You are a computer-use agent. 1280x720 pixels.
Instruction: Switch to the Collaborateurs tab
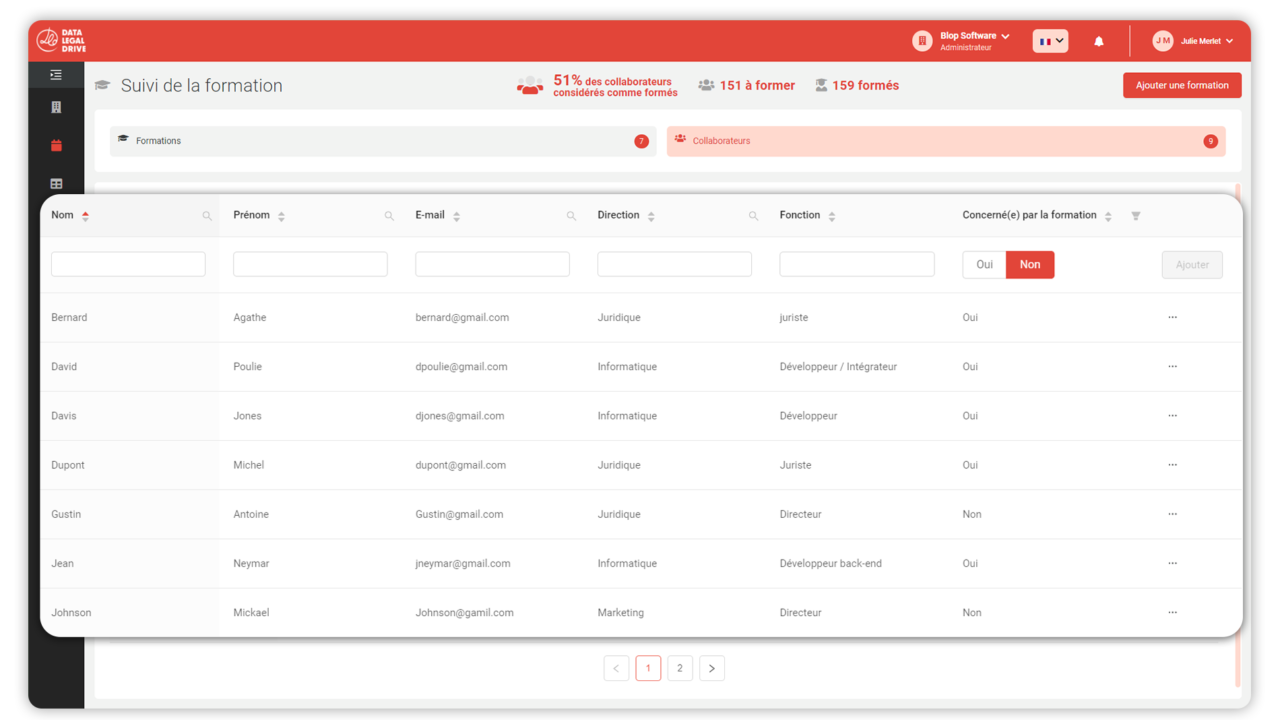click(x=946, y=141)
